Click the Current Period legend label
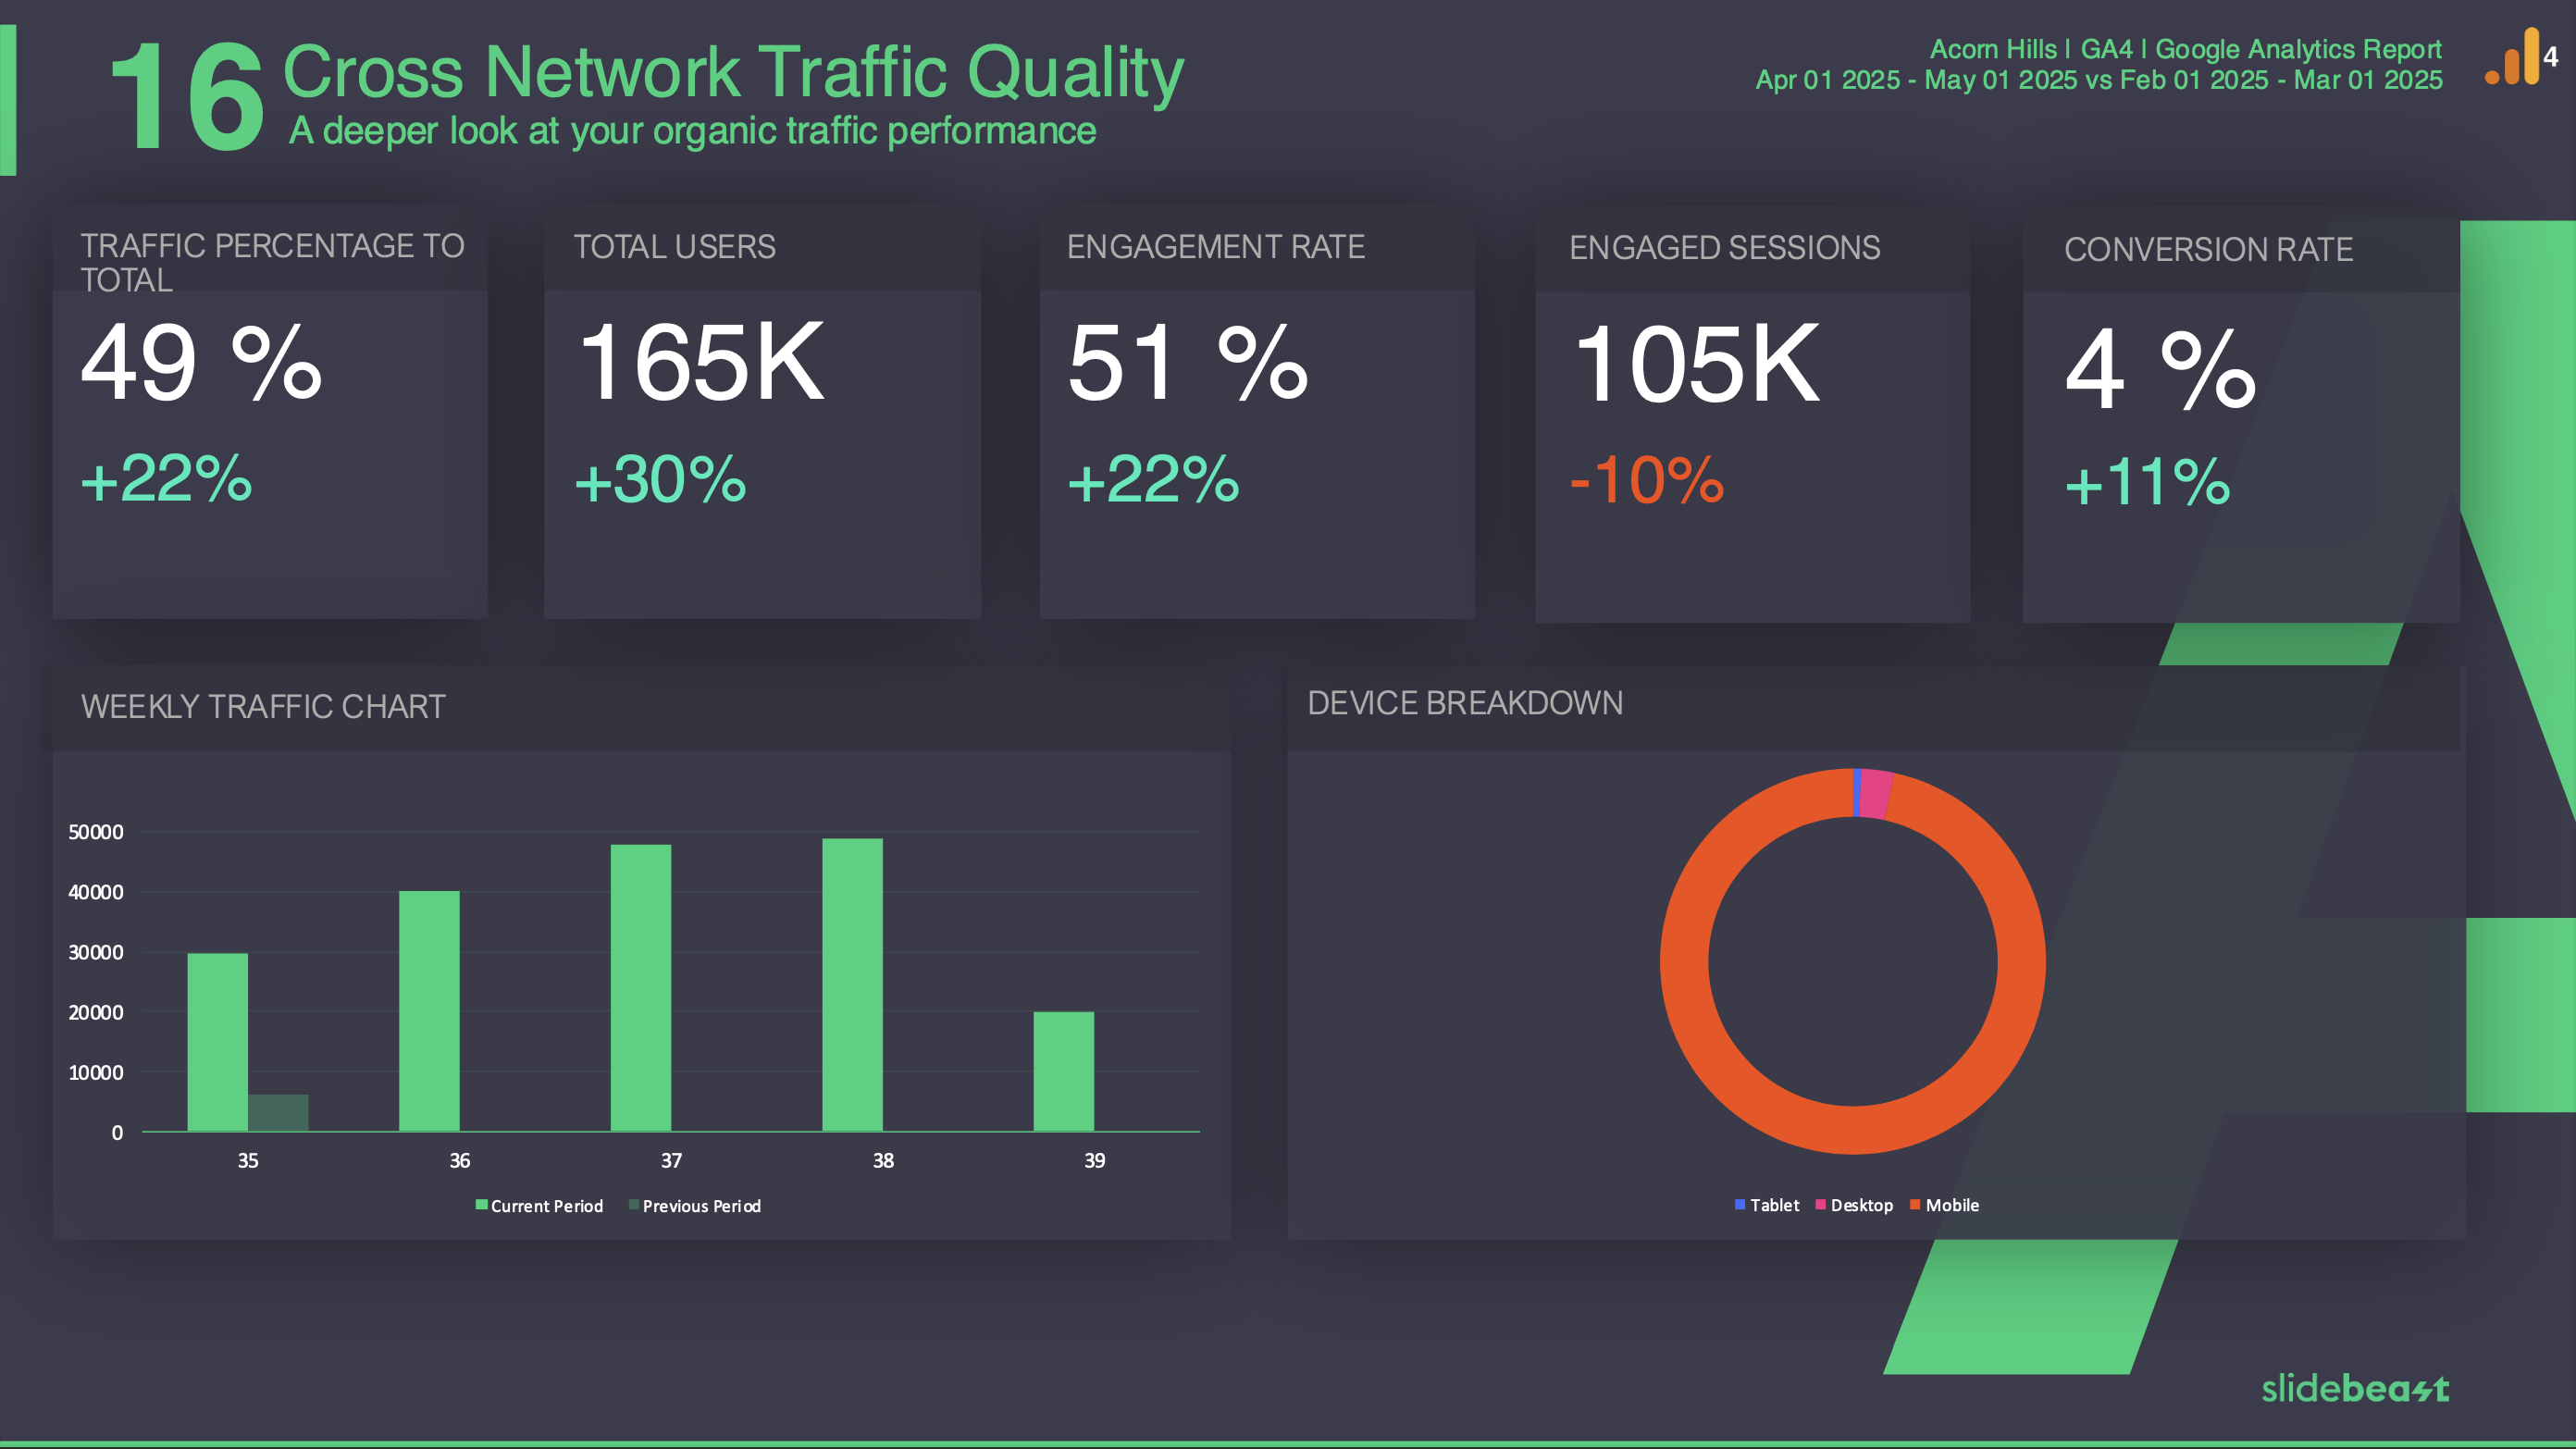 coord(547,1206)
